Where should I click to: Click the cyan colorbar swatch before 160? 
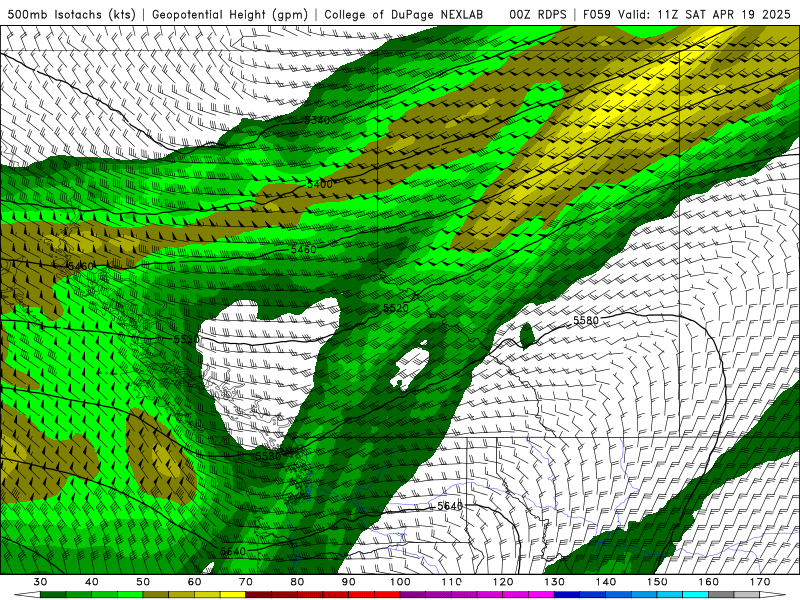click(695, 595)
